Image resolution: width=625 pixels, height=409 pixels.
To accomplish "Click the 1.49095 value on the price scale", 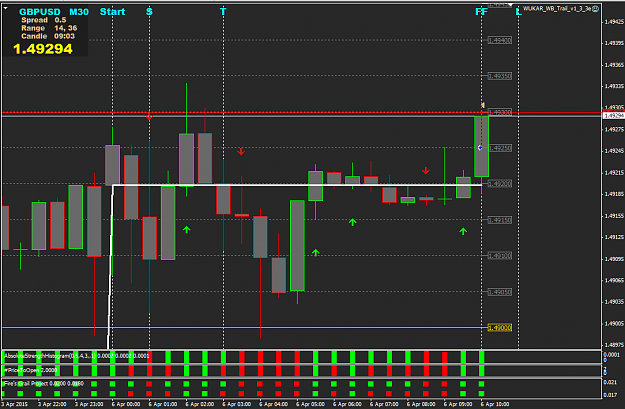I will (614, 259).
